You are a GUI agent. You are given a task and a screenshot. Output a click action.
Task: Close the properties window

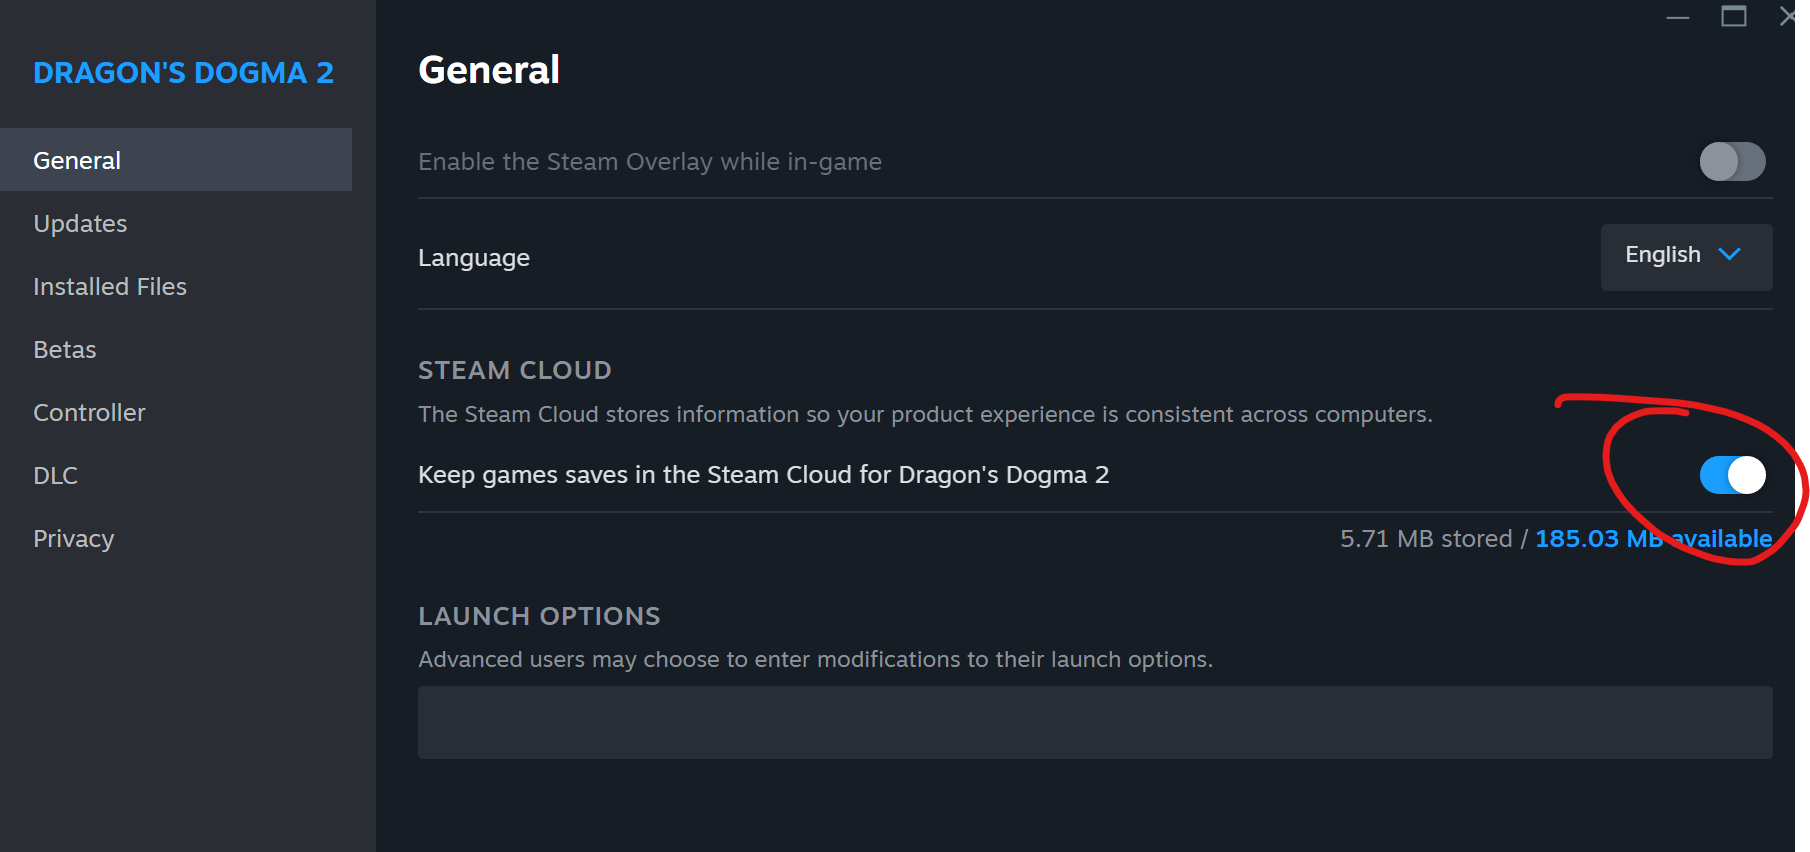[x=1786, y=17]
